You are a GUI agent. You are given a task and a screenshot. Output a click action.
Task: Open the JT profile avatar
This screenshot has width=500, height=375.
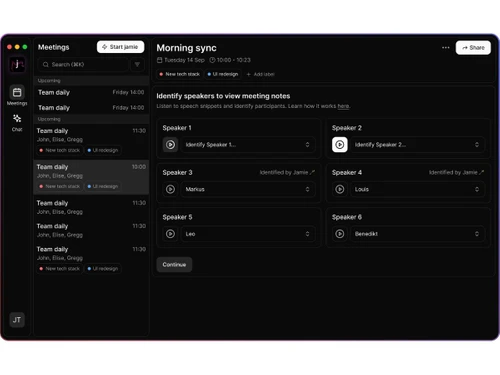(x=17, y=320)
